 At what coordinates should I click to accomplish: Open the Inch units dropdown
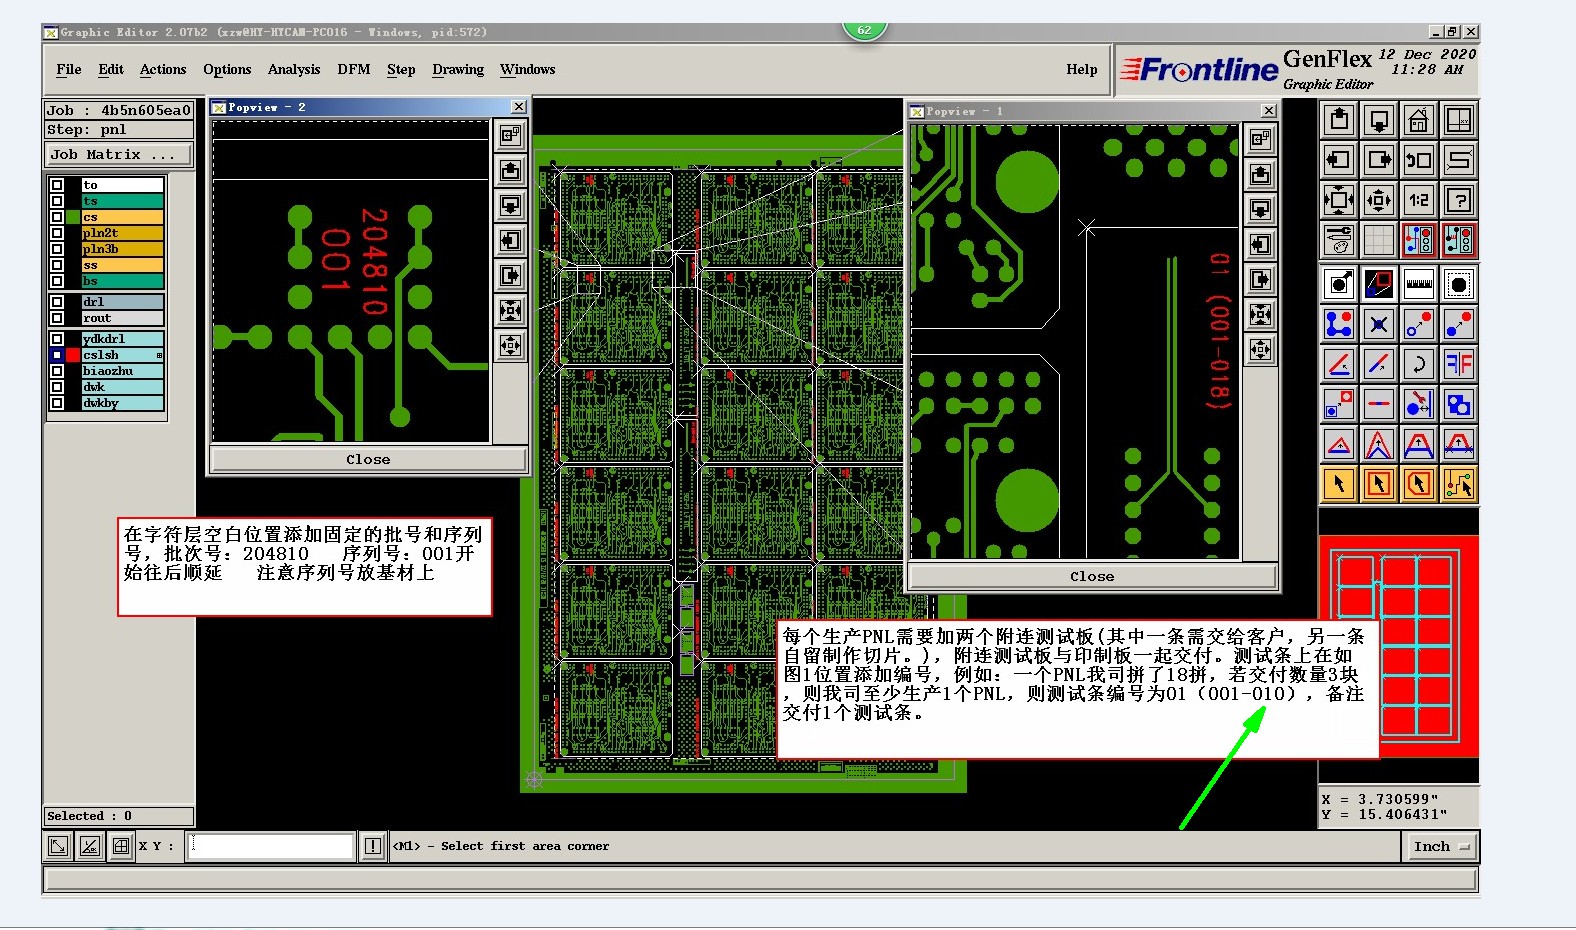1441,846
